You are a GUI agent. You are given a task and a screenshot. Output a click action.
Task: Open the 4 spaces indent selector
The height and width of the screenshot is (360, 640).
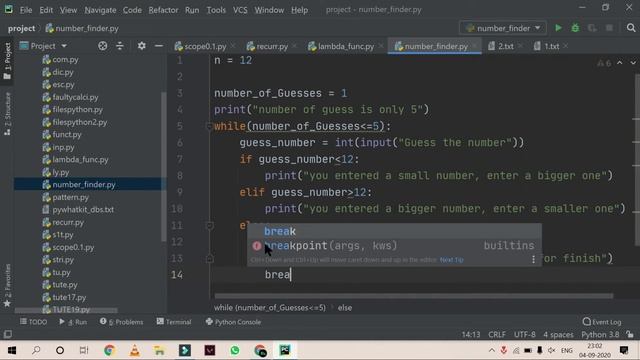point(558,334)
